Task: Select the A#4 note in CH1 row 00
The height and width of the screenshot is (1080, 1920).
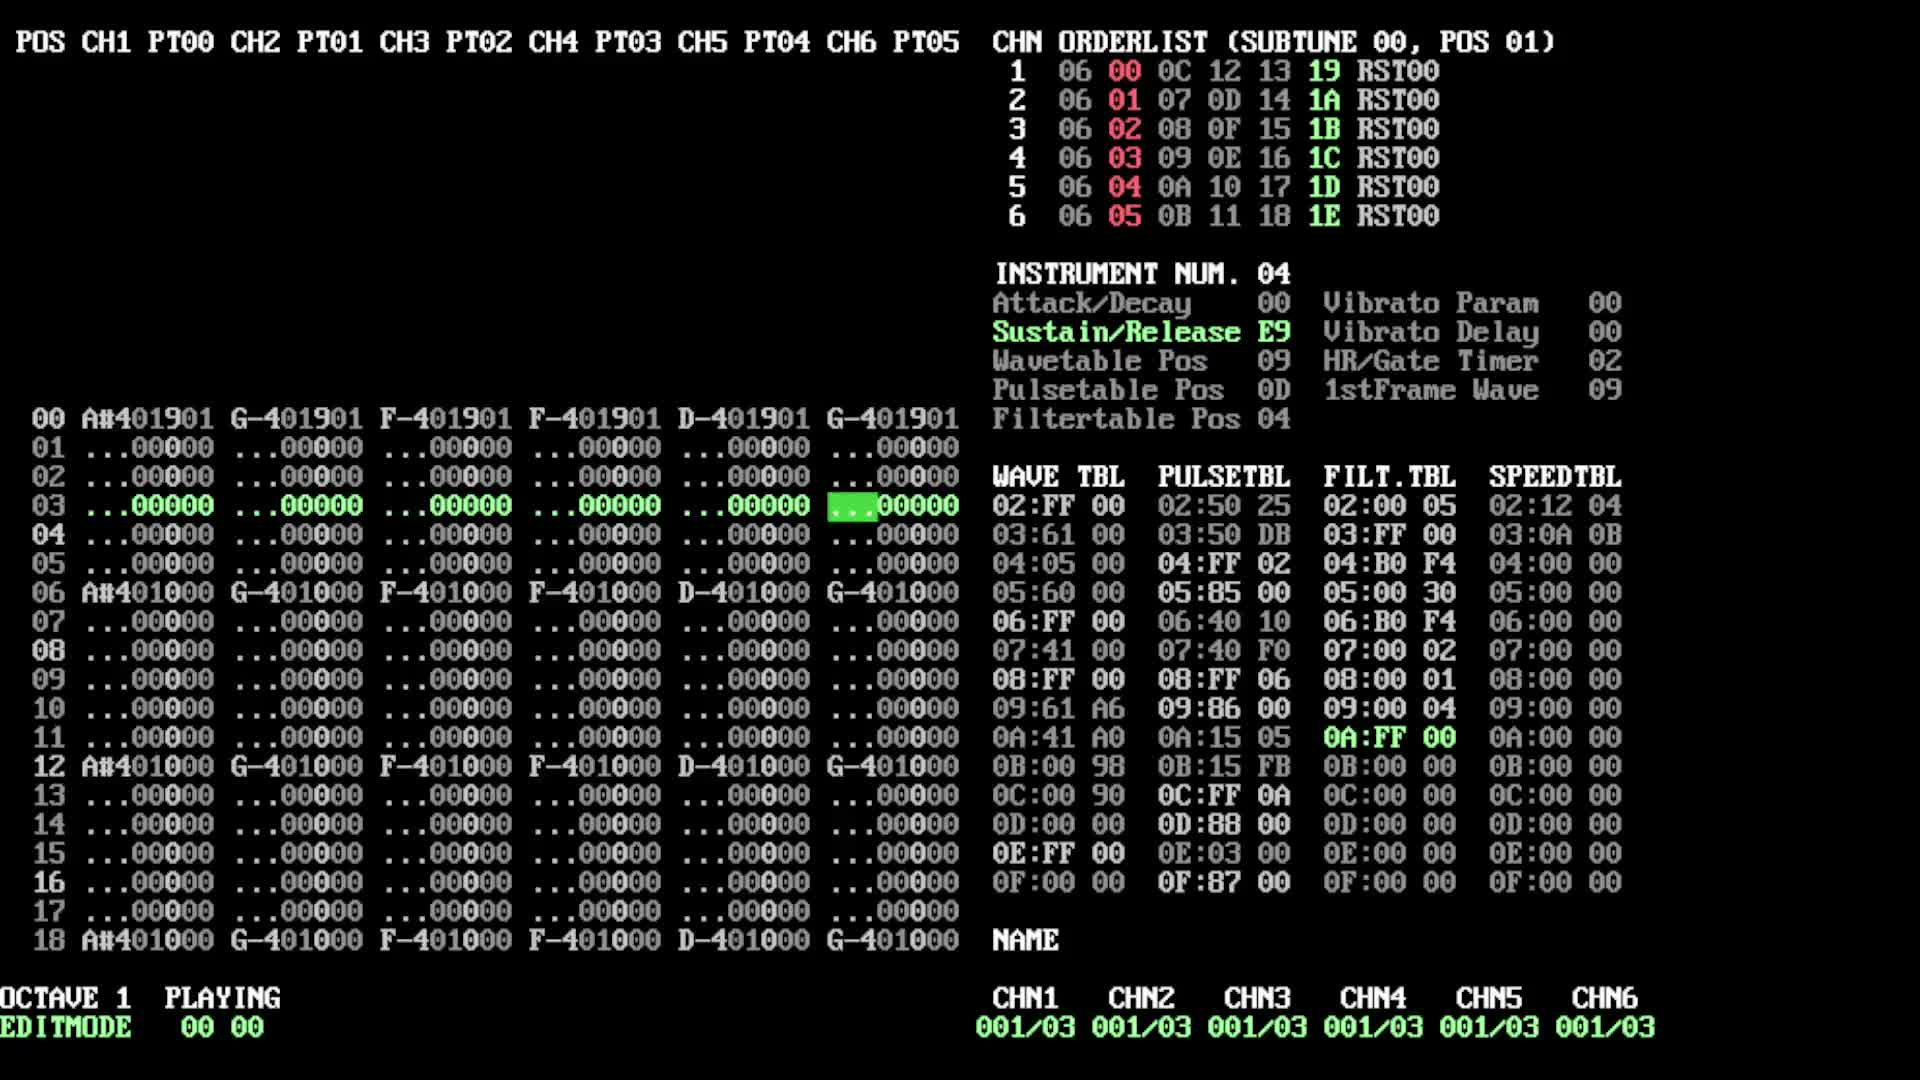Action: click(x=106, y=419)
